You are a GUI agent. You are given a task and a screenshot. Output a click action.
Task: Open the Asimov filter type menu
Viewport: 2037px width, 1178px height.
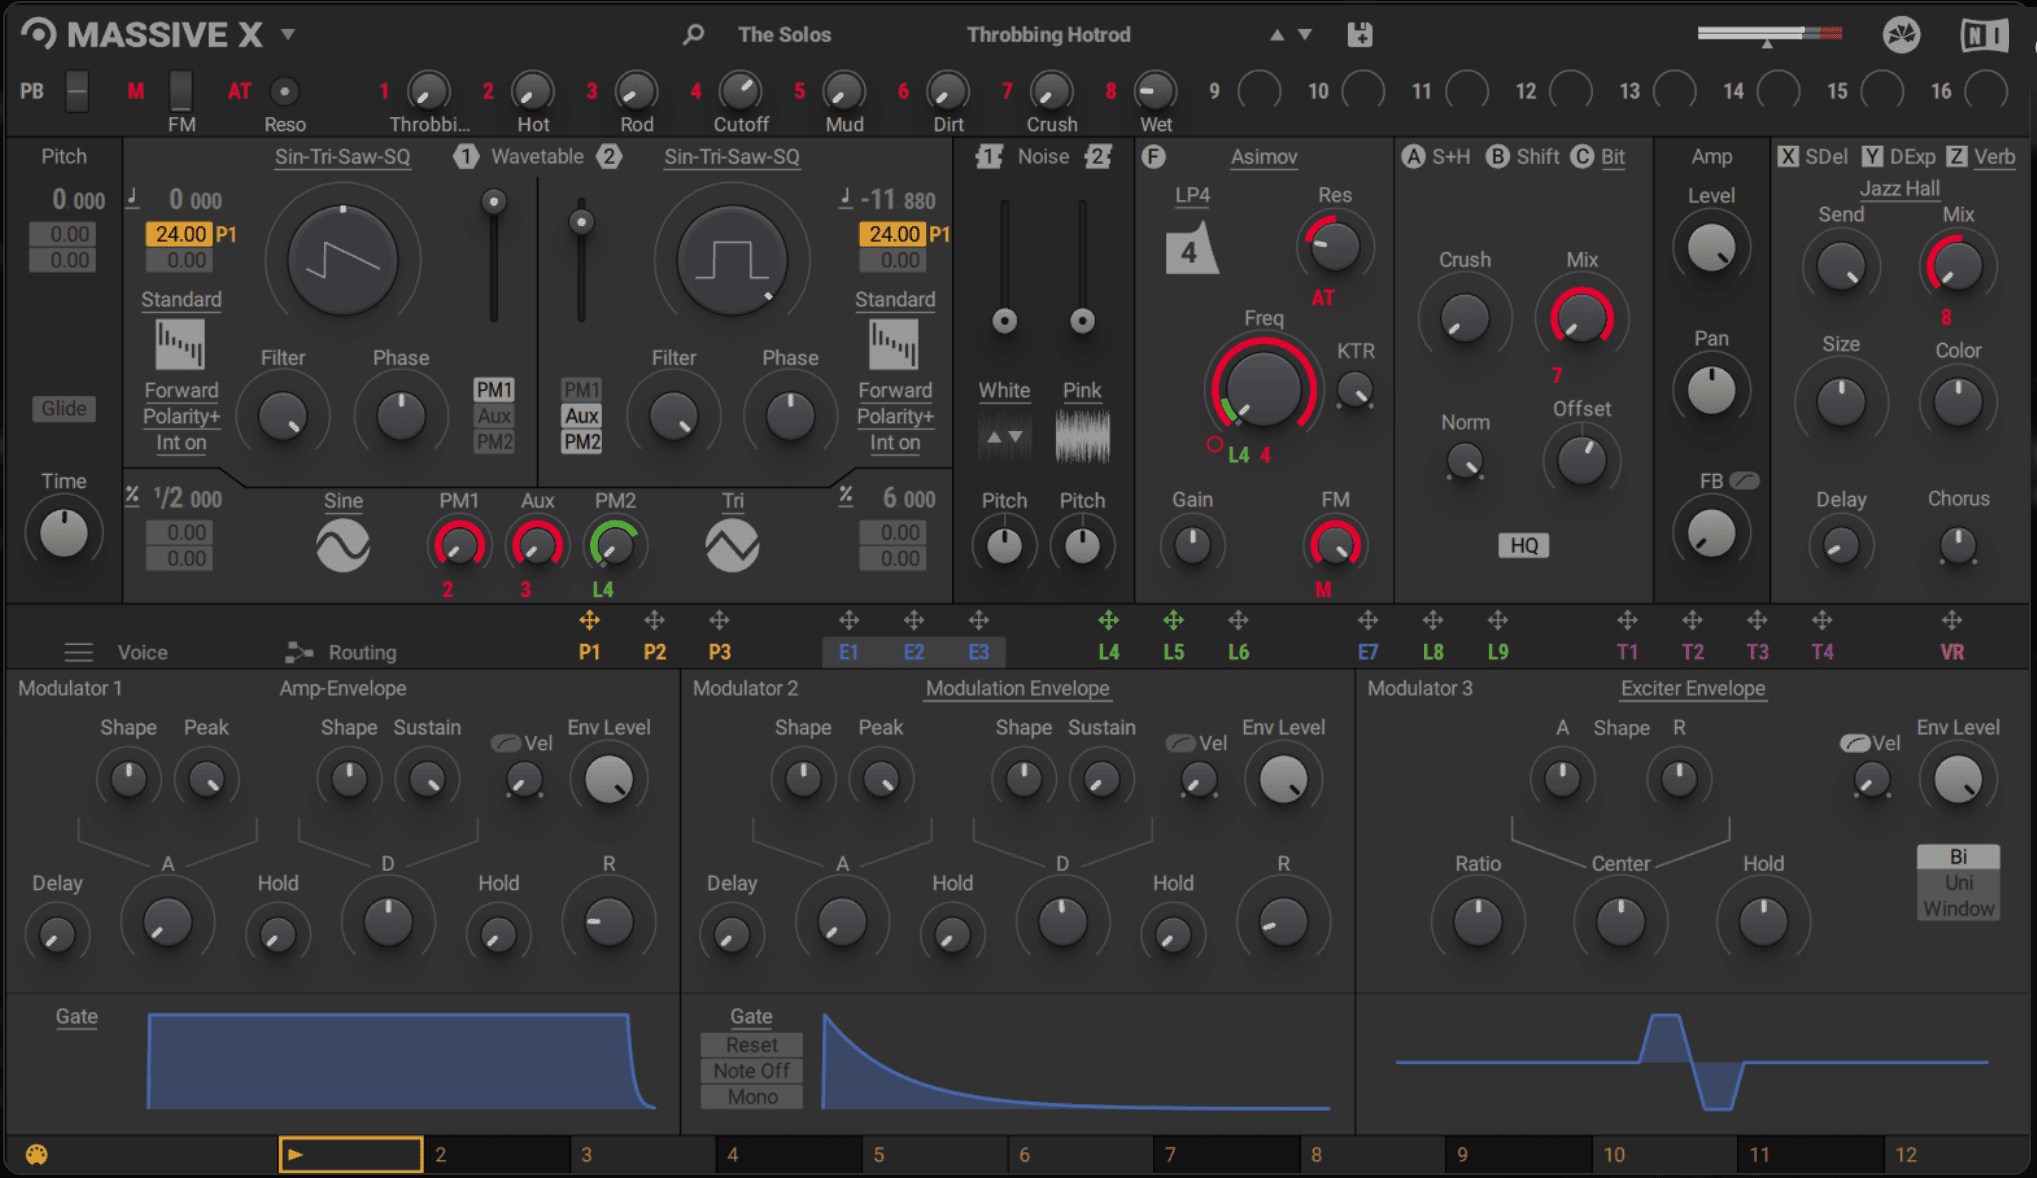click(x=1264, y=157)
